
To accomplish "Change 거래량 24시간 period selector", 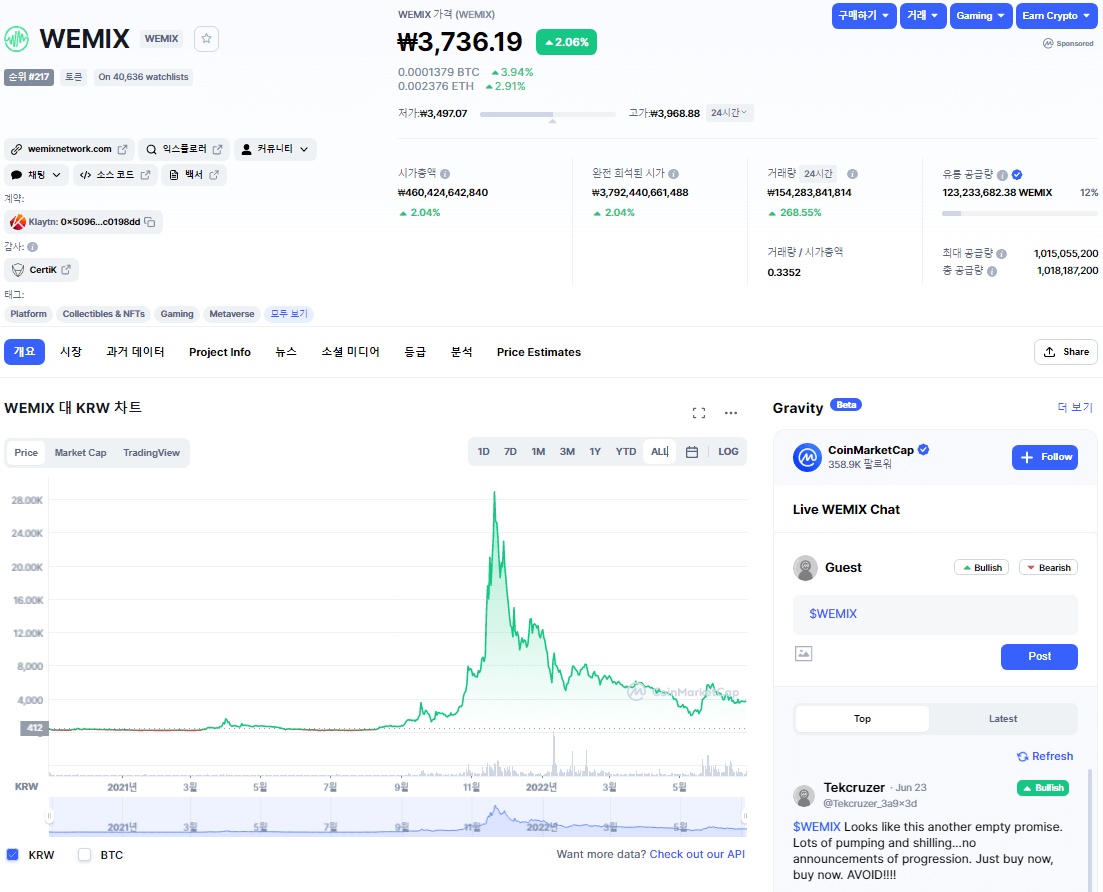I will pyautogui.click(x=818, y=173).
